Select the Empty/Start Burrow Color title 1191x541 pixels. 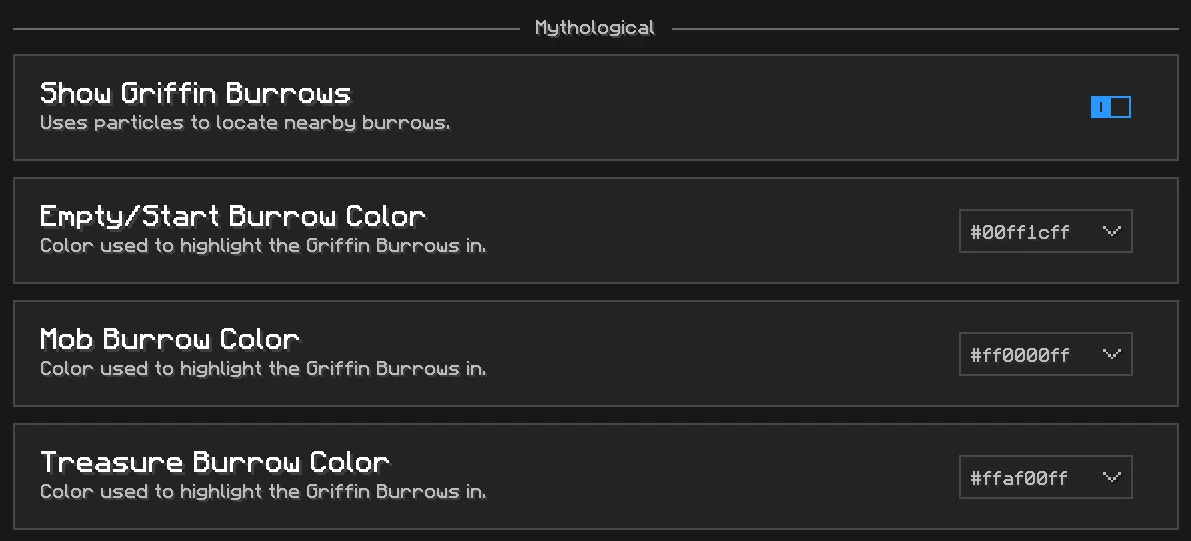click(232, 217)
